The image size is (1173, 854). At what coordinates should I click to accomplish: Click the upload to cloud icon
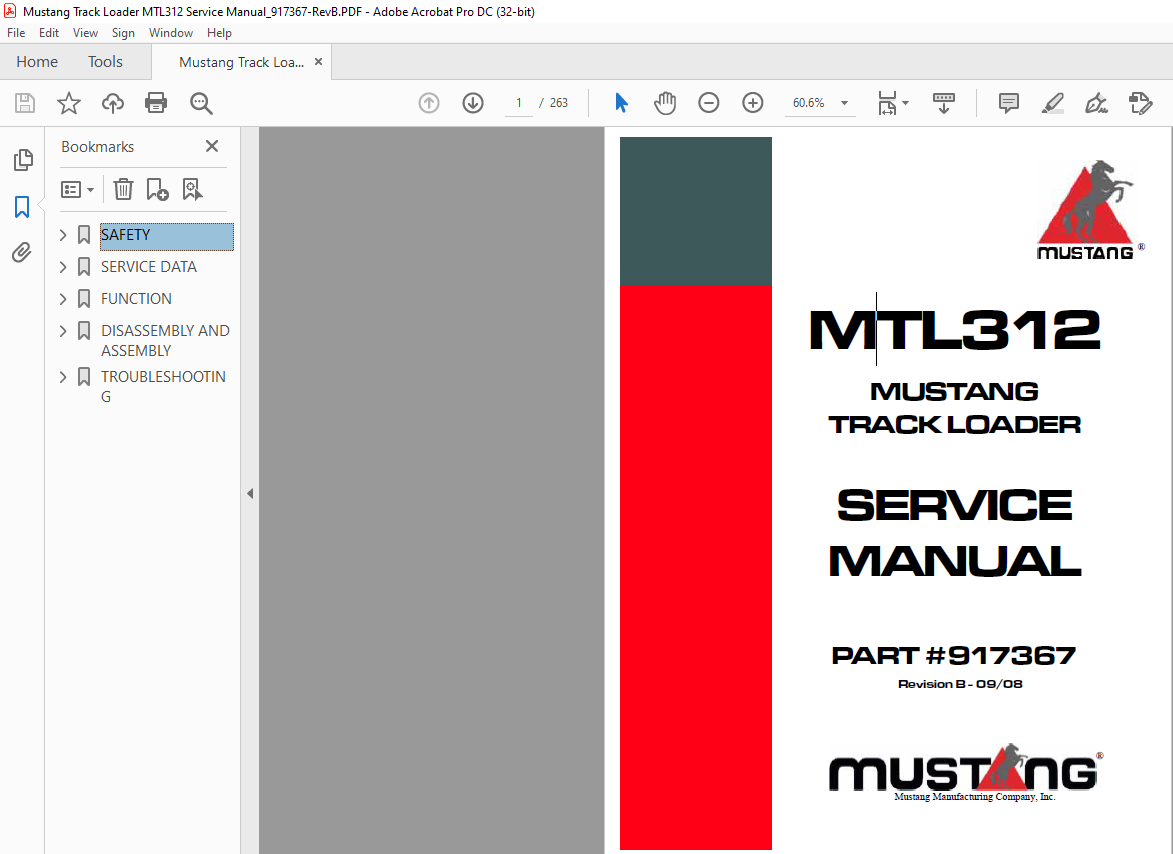[113, 102]
